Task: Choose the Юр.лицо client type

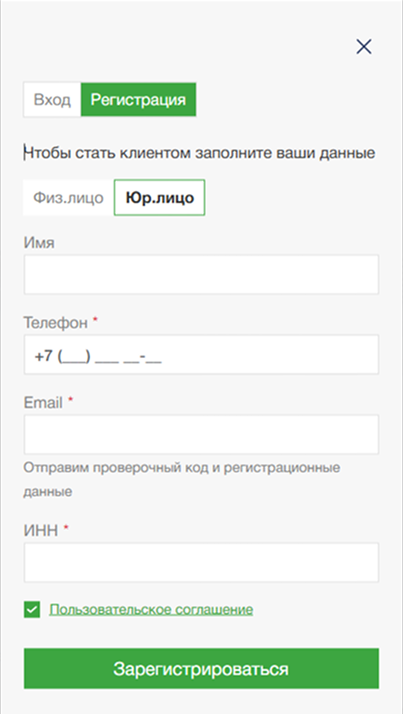Action: [159, 198]
